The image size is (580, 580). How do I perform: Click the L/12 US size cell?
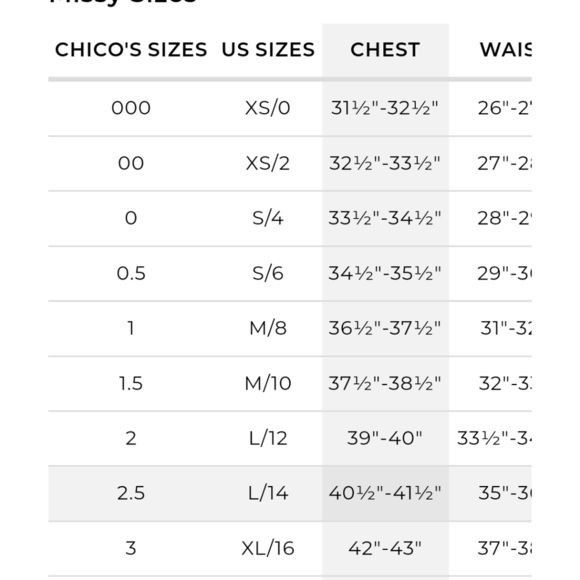tap(268, 438)
